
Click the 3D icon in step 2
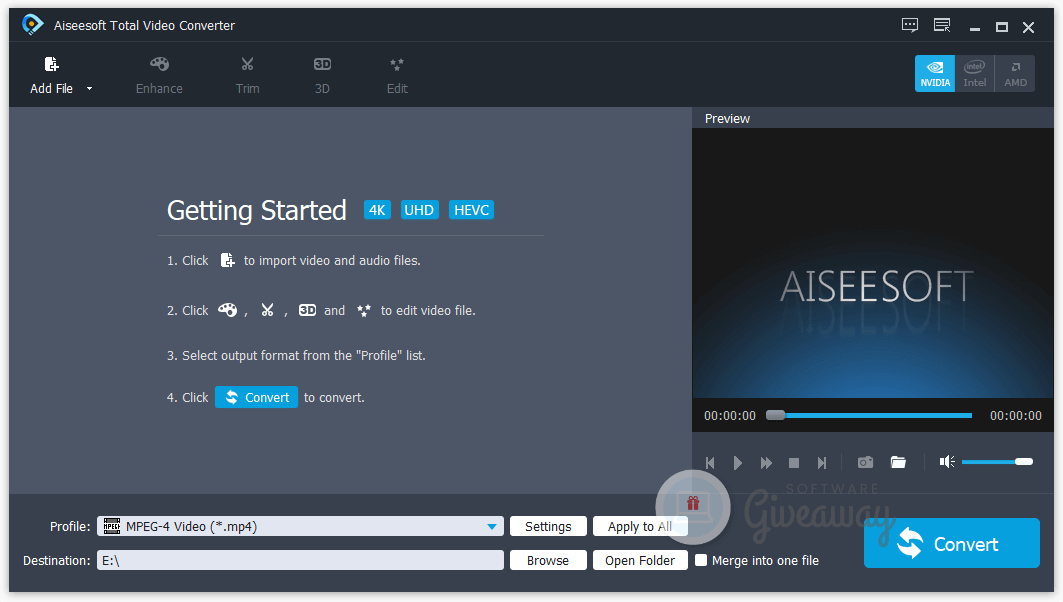[x=307, y=310]
